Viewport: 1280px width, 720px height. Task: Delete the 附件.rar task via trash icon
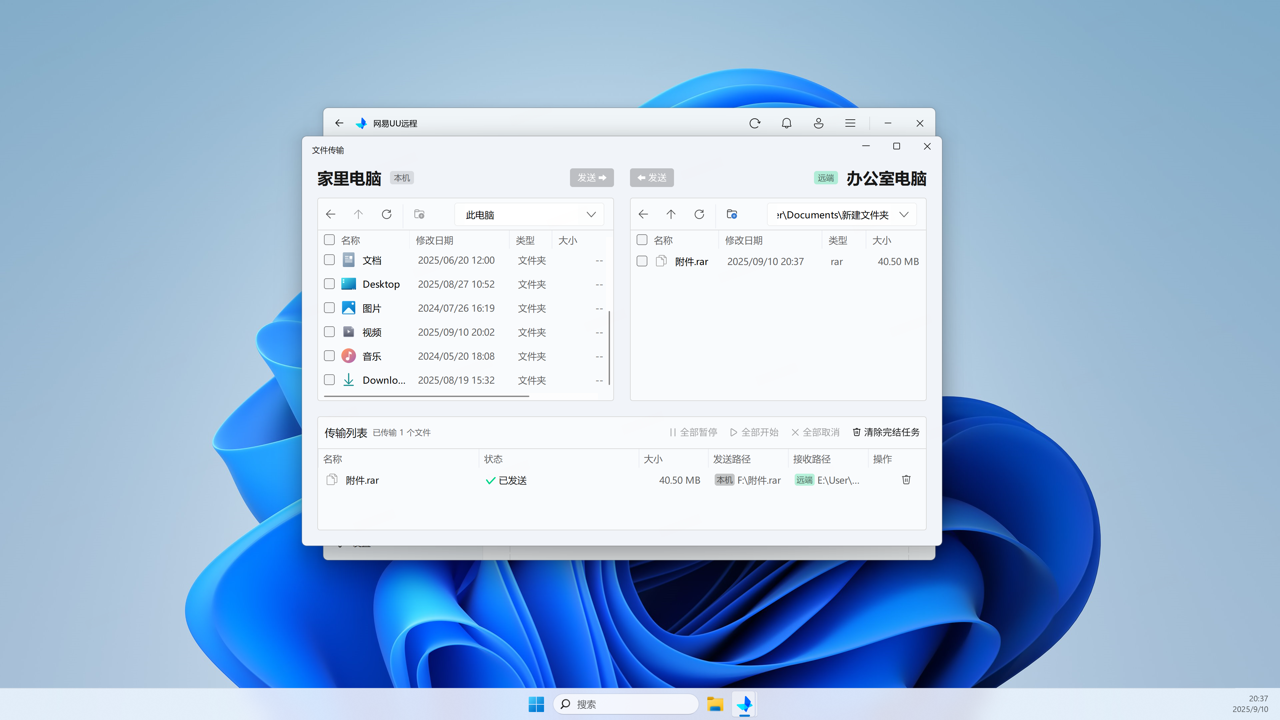906,480
